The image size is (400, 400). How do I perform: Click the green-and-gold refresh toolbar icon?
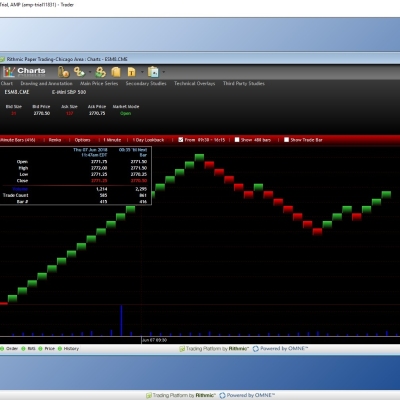coord(100,72)
